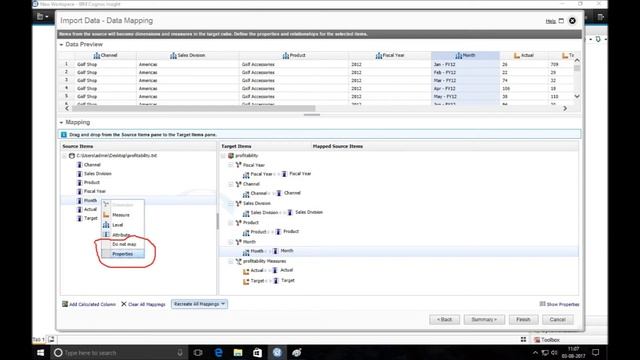This screenshot has width=640, height=360.
Task: Click the profitability cube icon
Action: pos(231,156)
